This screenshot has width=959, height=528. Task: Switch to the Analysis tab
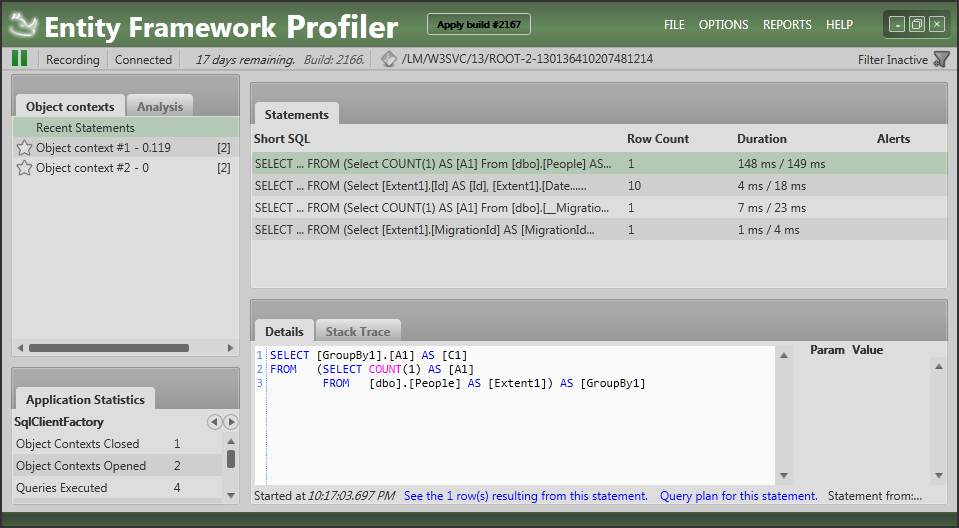pos(160,107)
